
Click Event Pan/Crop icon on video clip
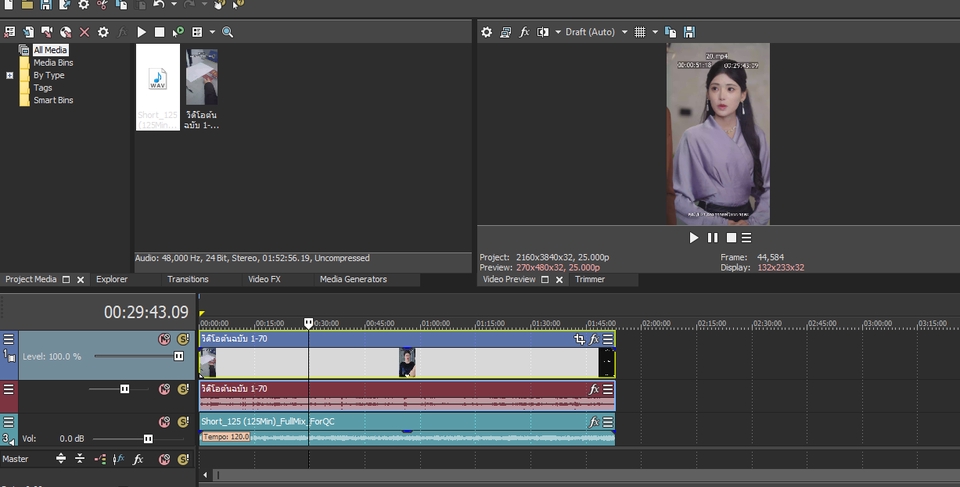coord(579,340)
